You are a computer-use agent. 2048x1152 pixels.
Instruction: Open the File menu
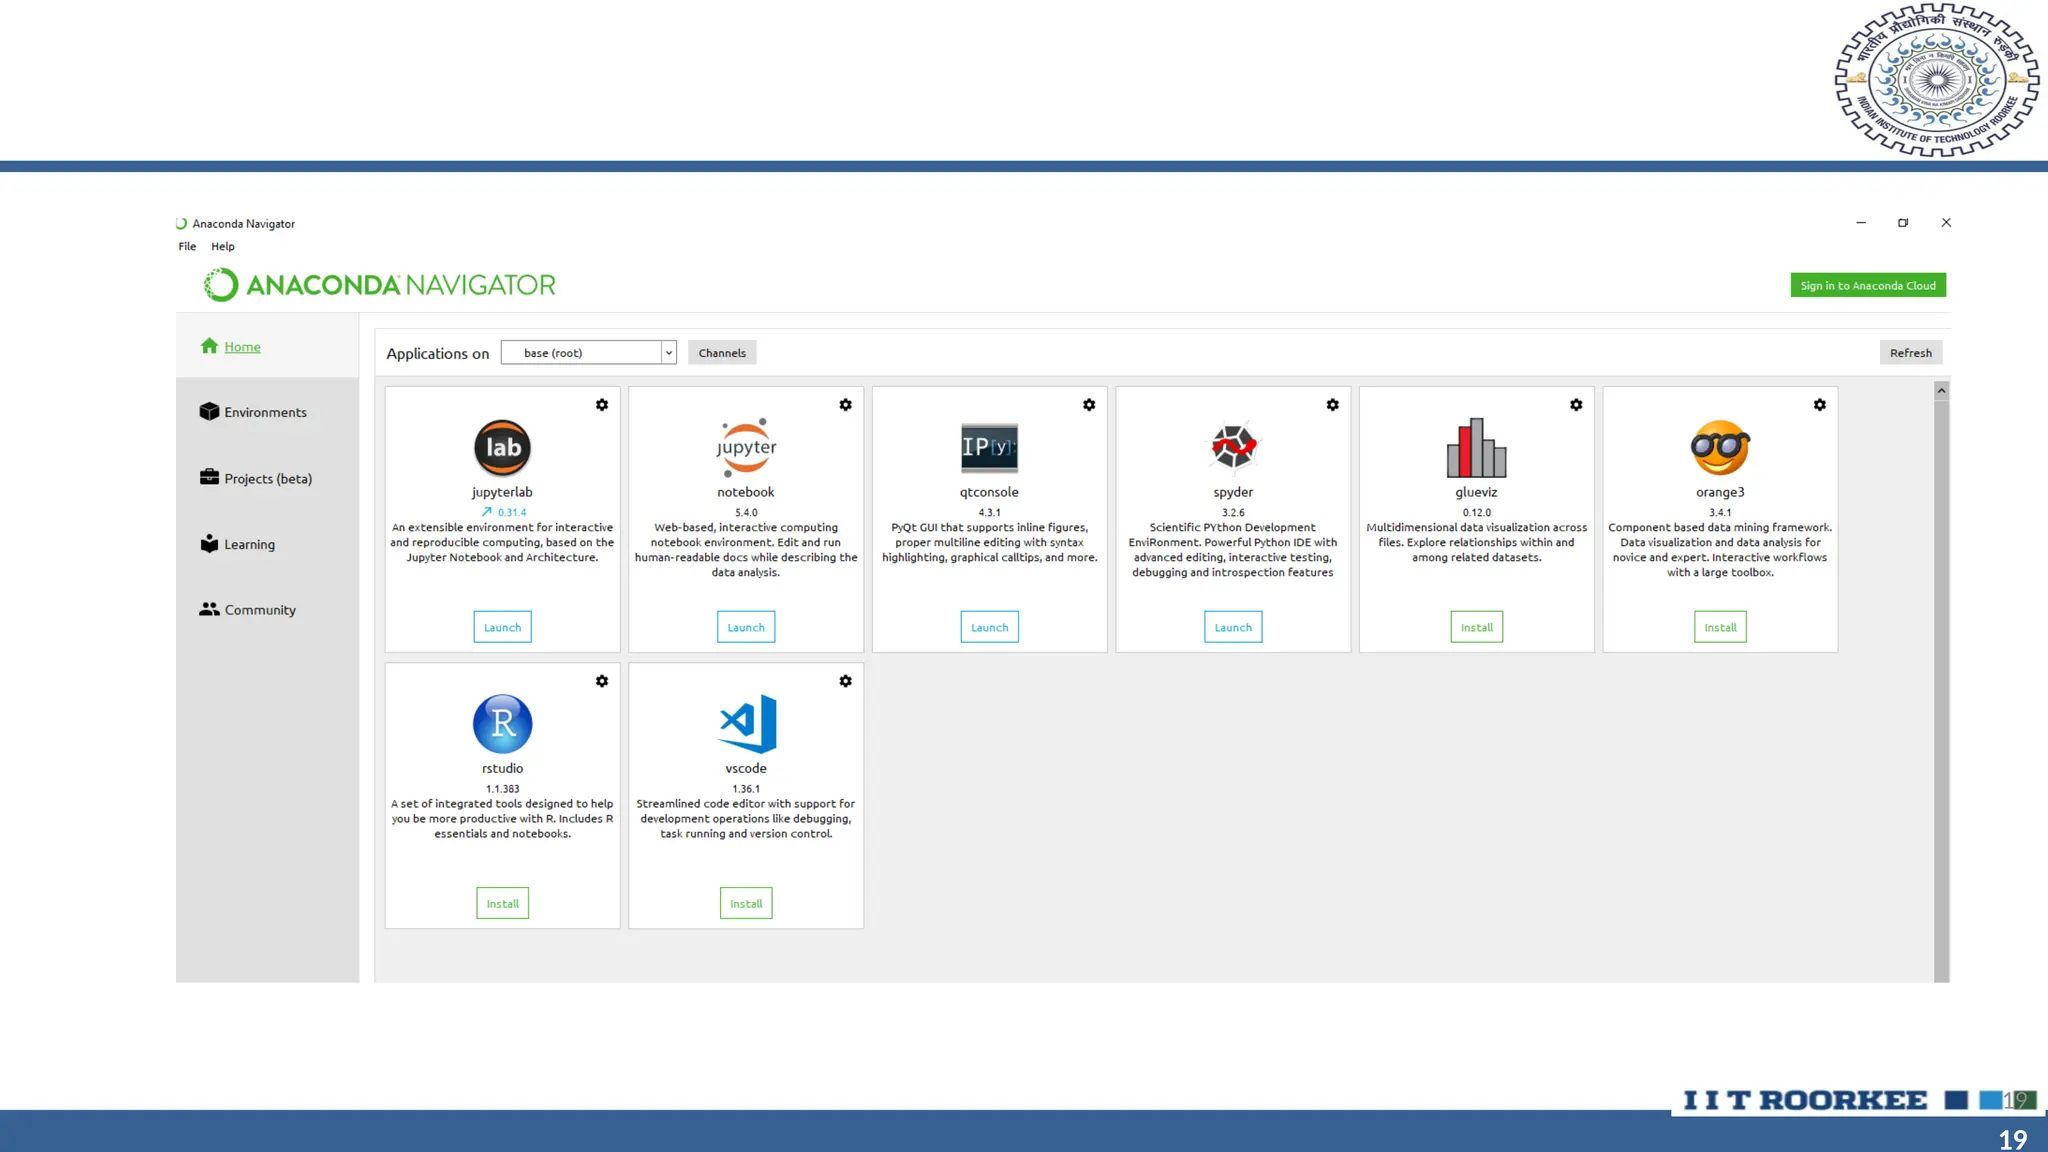(x=187, y=246)
